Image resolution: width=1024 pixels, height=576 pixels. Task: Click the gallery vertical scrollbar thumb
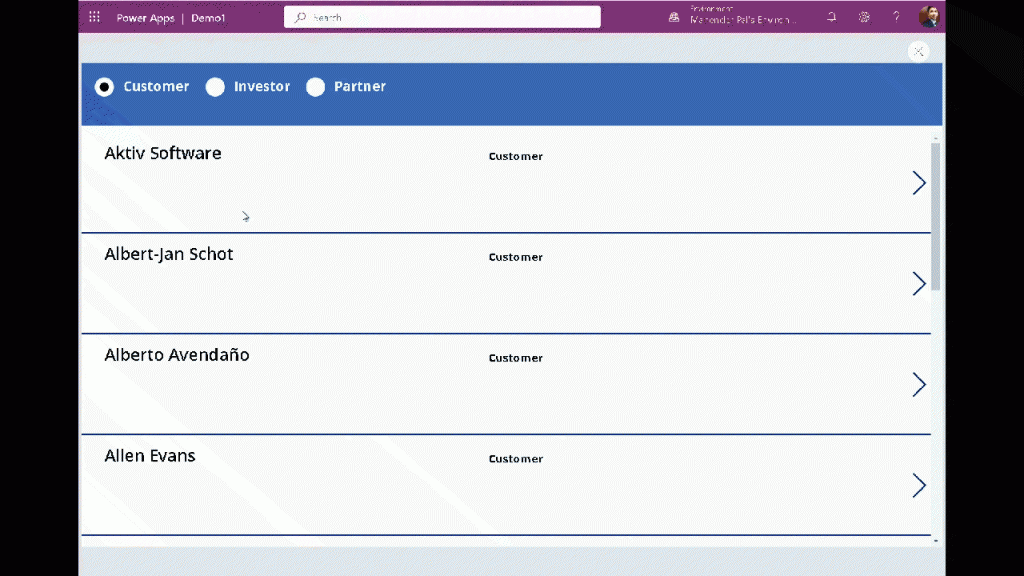[935, 216]
